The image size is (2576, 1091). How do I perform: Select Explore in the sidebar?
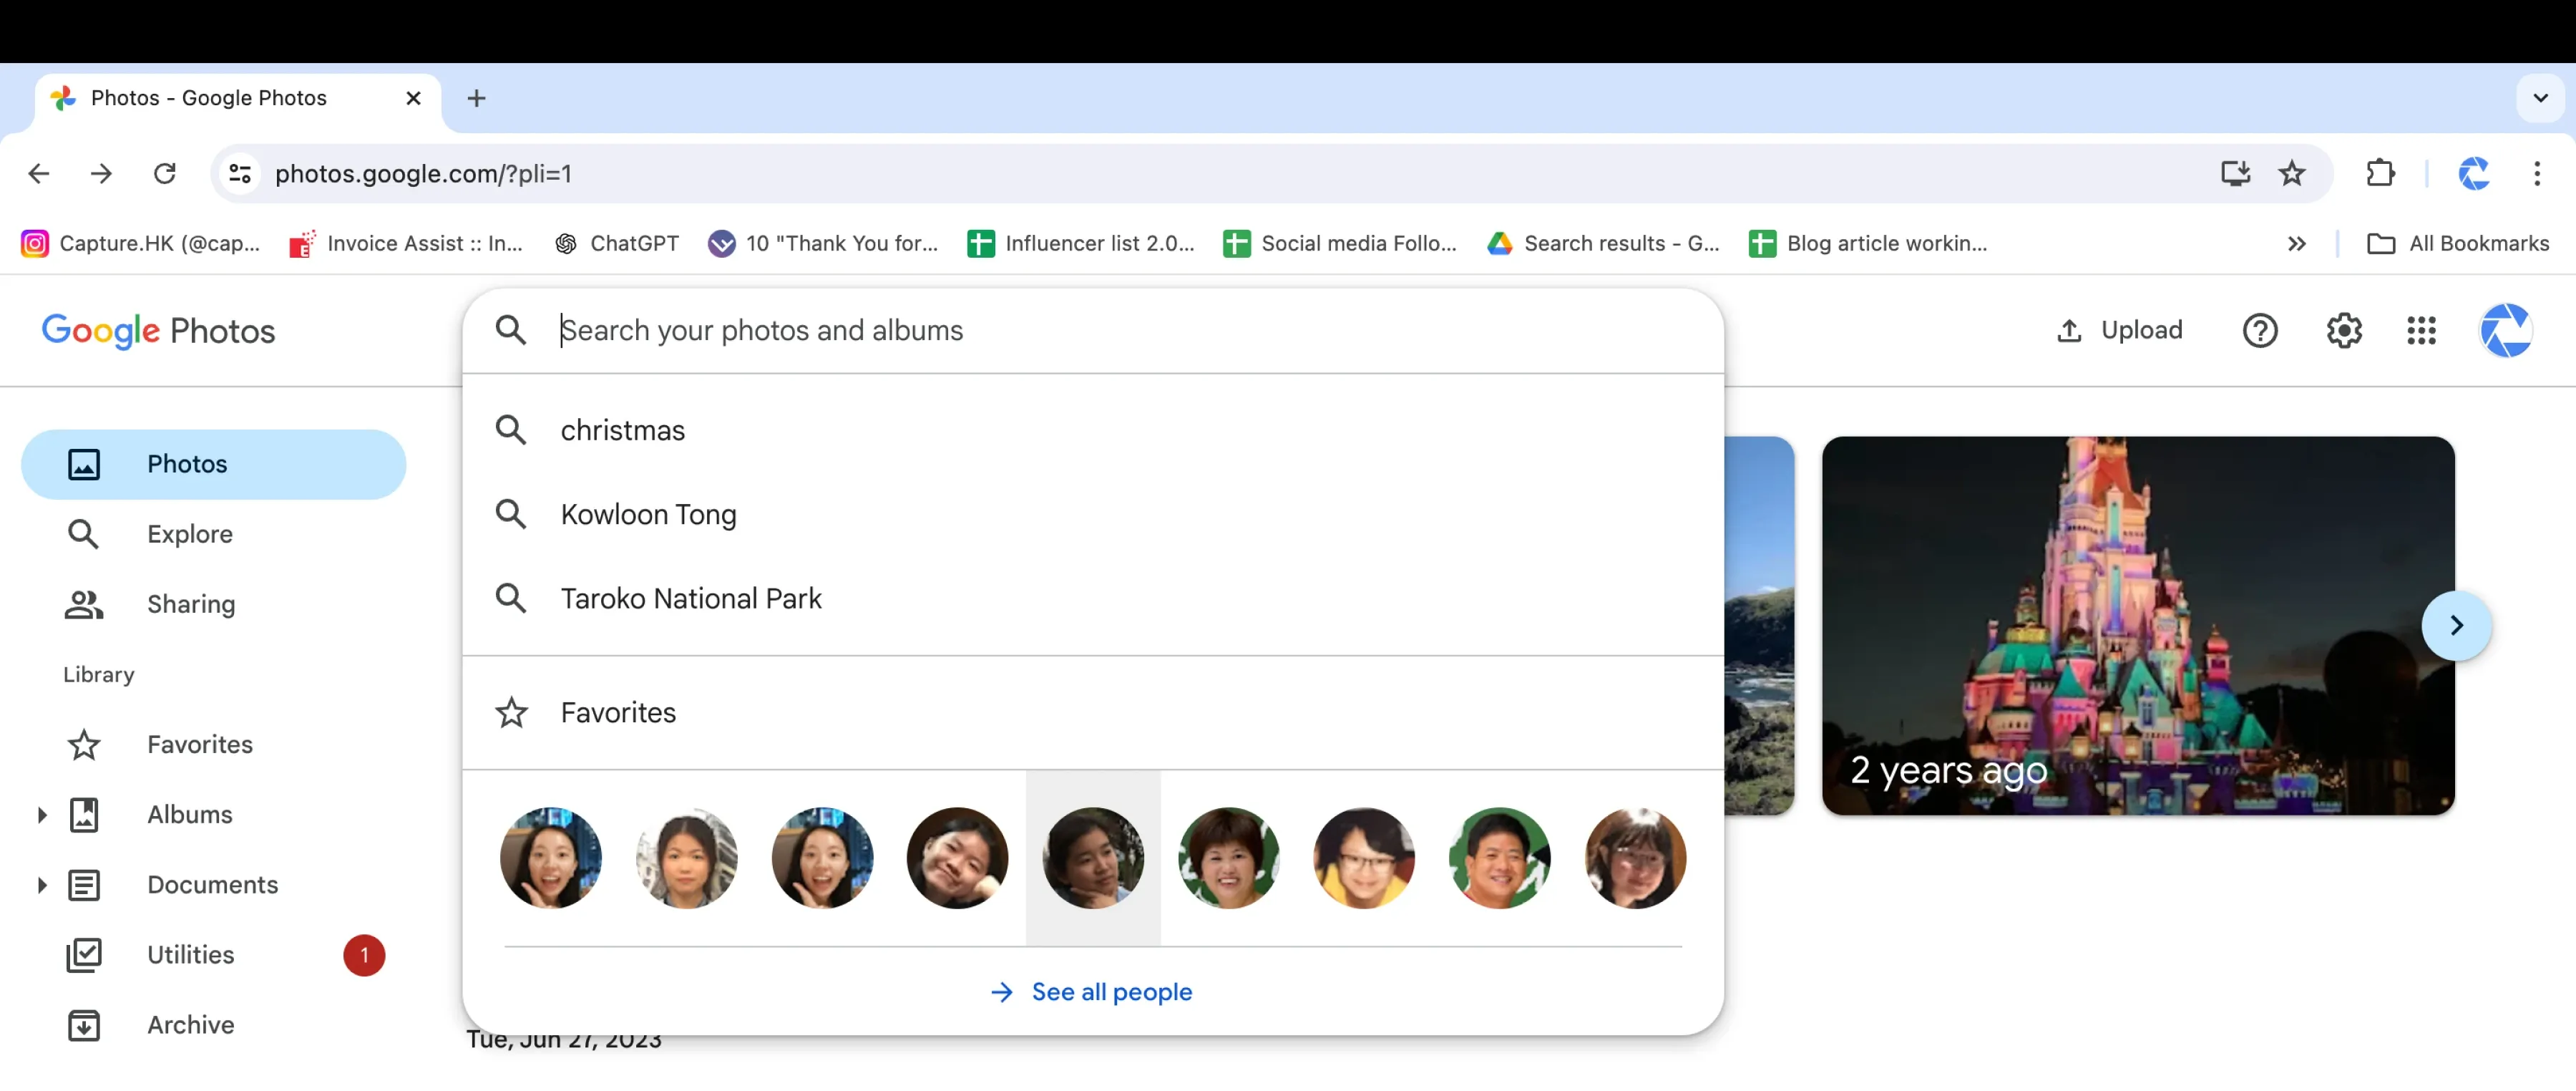189,534
